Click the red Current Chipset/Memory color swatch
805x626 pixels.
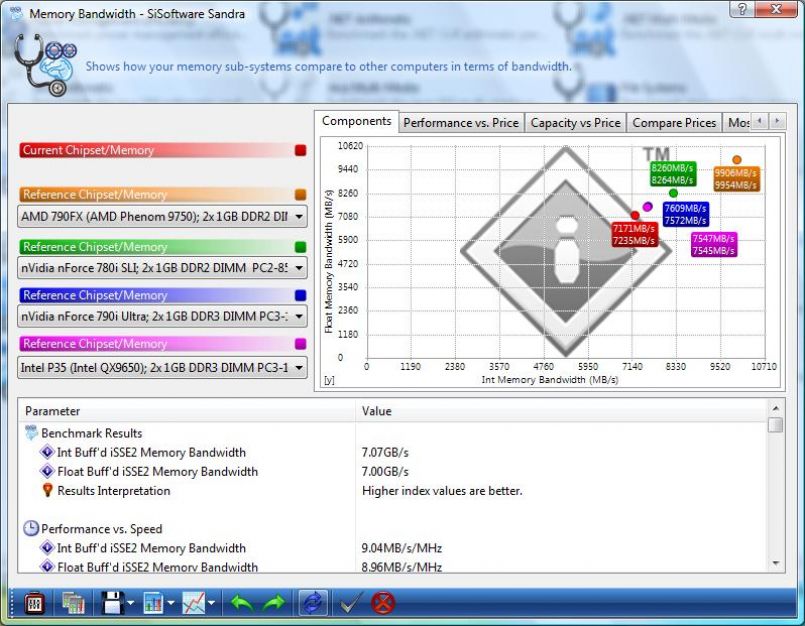click(301, 151)
